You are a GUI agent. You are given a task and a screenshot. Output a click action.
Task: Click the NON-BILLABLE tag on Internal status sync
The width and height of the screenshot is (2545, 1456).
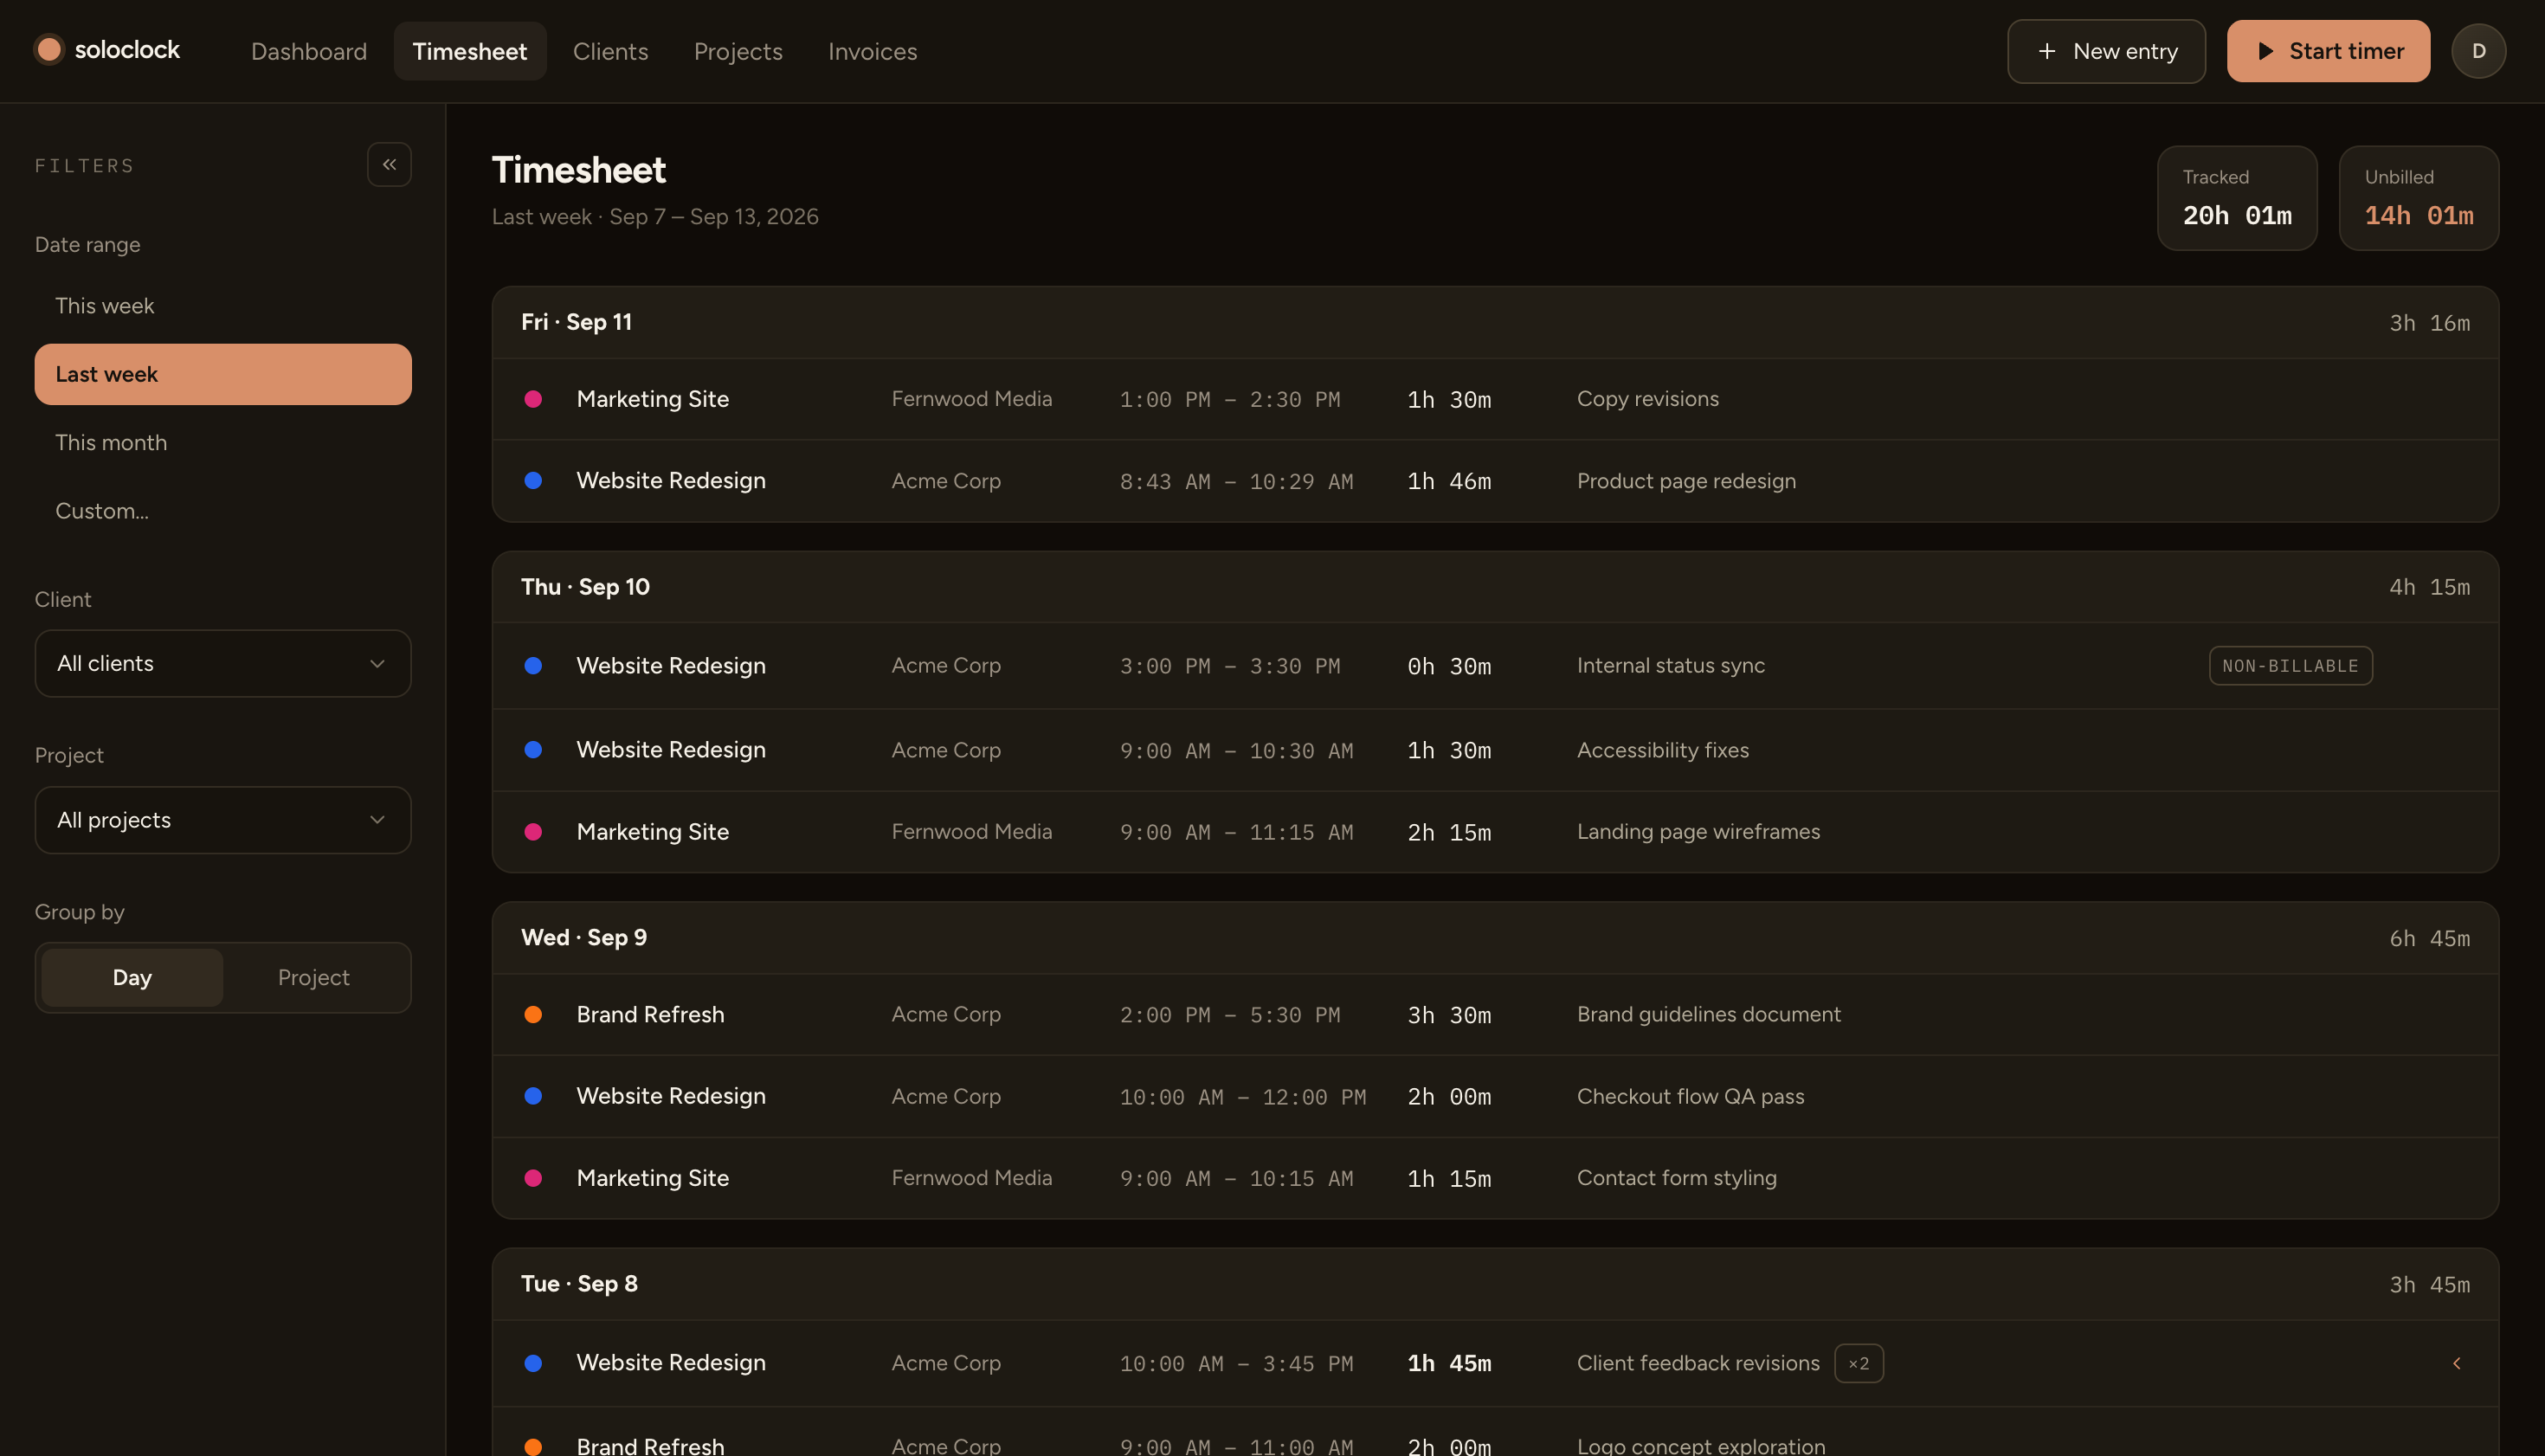pyautogui.click(x=2290, y=666)
